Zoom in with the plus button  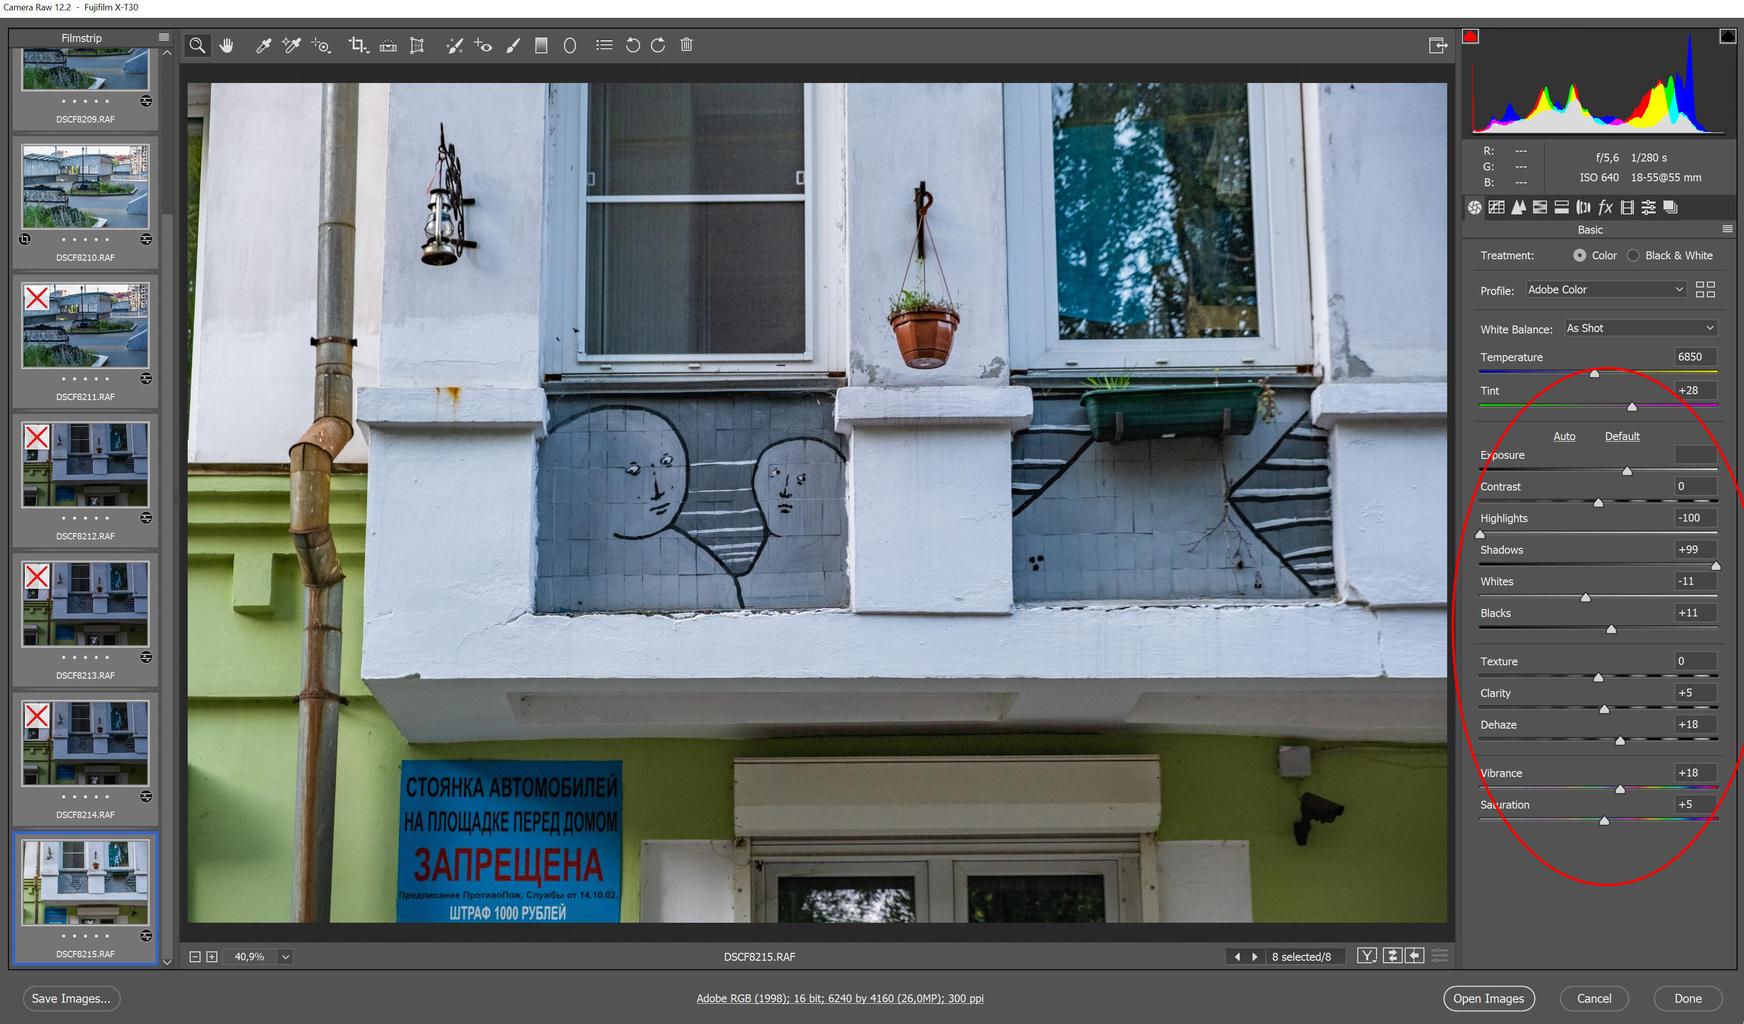(x=212, y=957)
